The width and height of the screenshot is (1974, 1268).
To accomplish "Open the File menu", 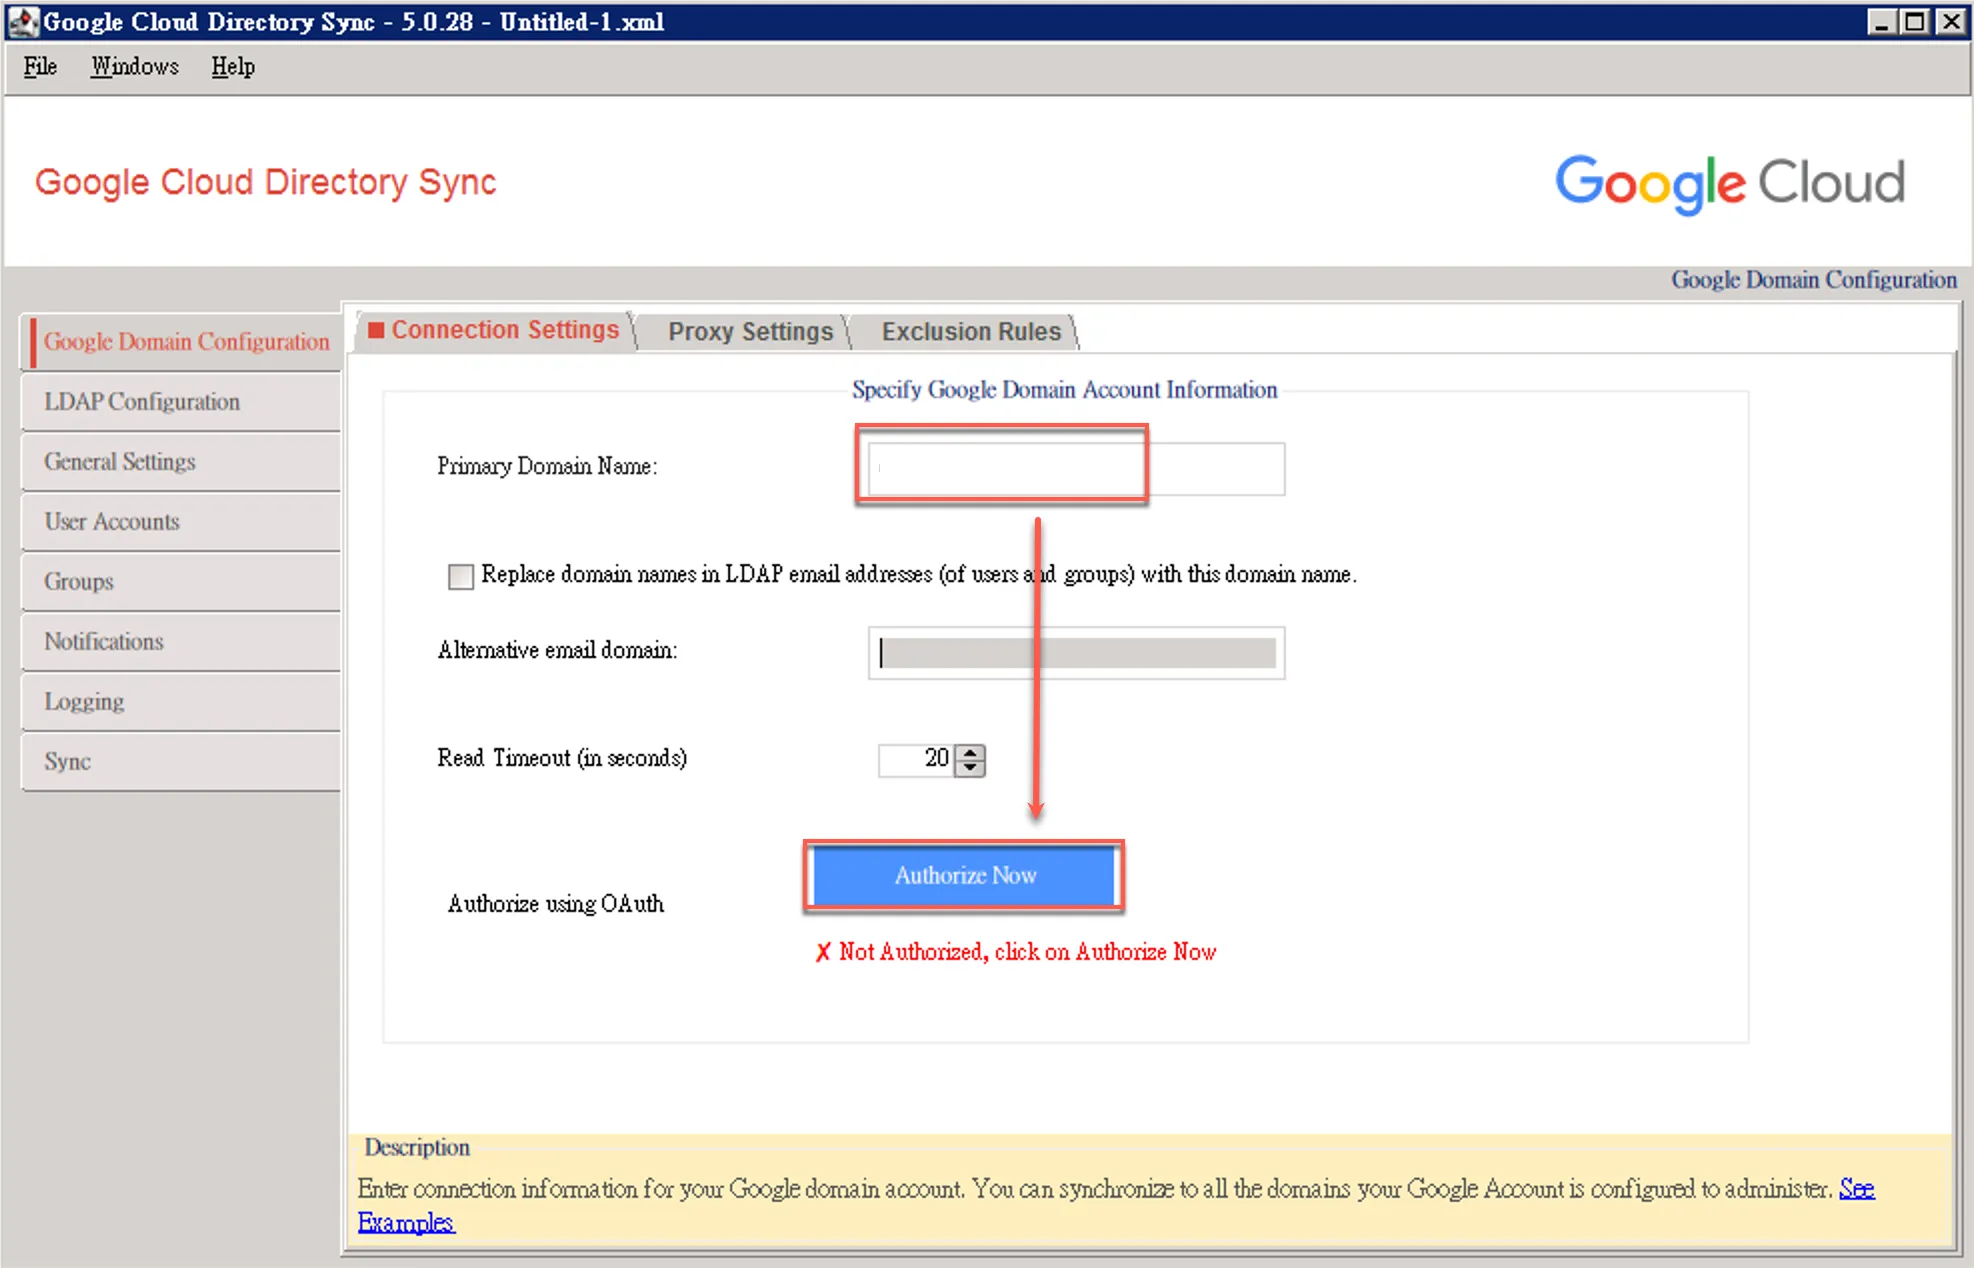I will click(40, 66).
